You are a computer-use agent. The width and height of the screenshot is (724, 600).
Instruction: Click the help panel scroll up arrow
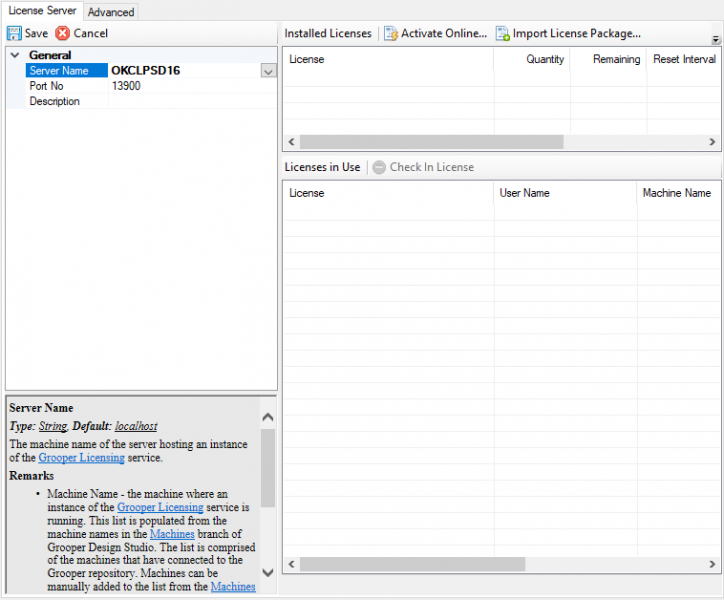tap(268, 418)
